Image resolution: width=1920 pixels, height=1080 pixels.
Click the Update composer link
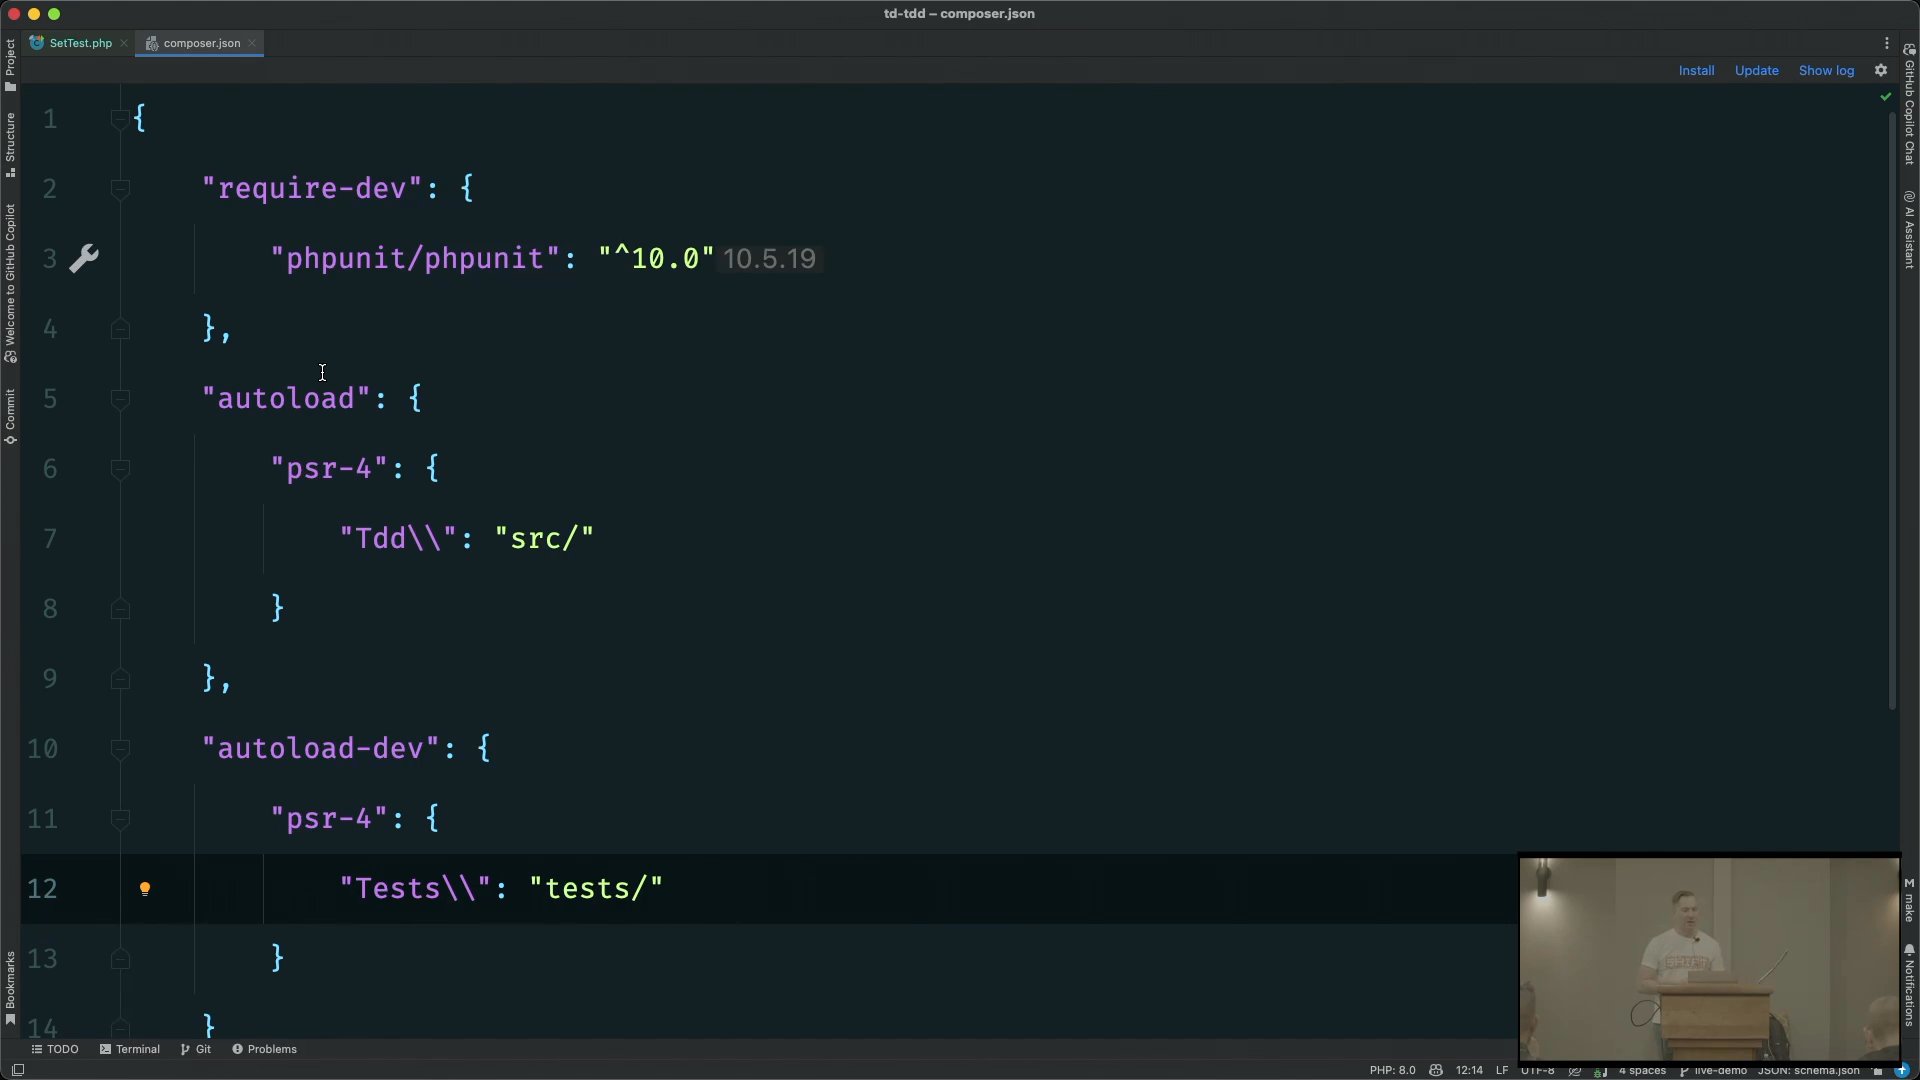point(1756,71)
